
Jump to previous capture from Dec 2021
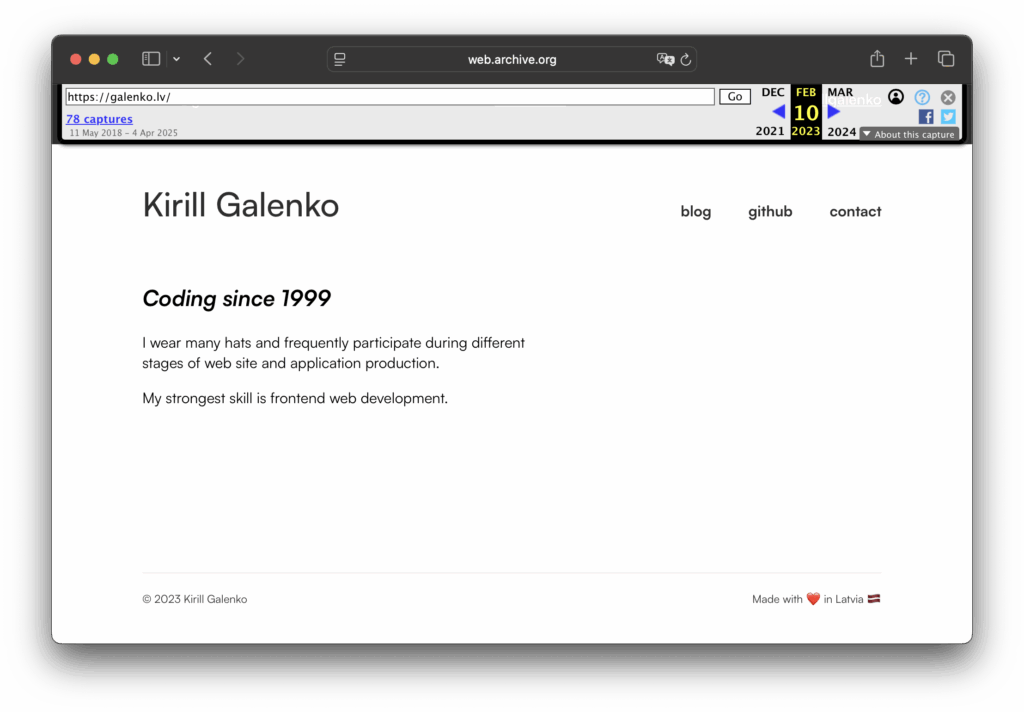(778, 112)
